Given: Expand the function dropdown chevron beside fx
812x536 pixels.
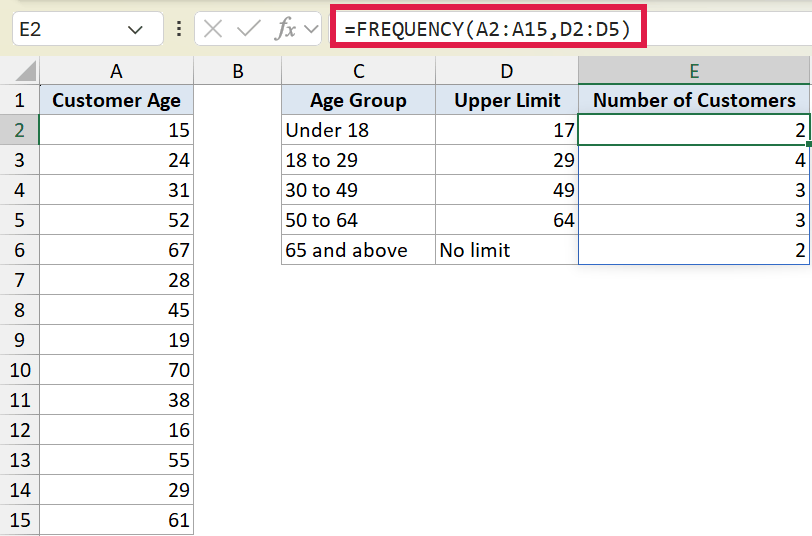Looking at the screenshot, I should [311, 29].
